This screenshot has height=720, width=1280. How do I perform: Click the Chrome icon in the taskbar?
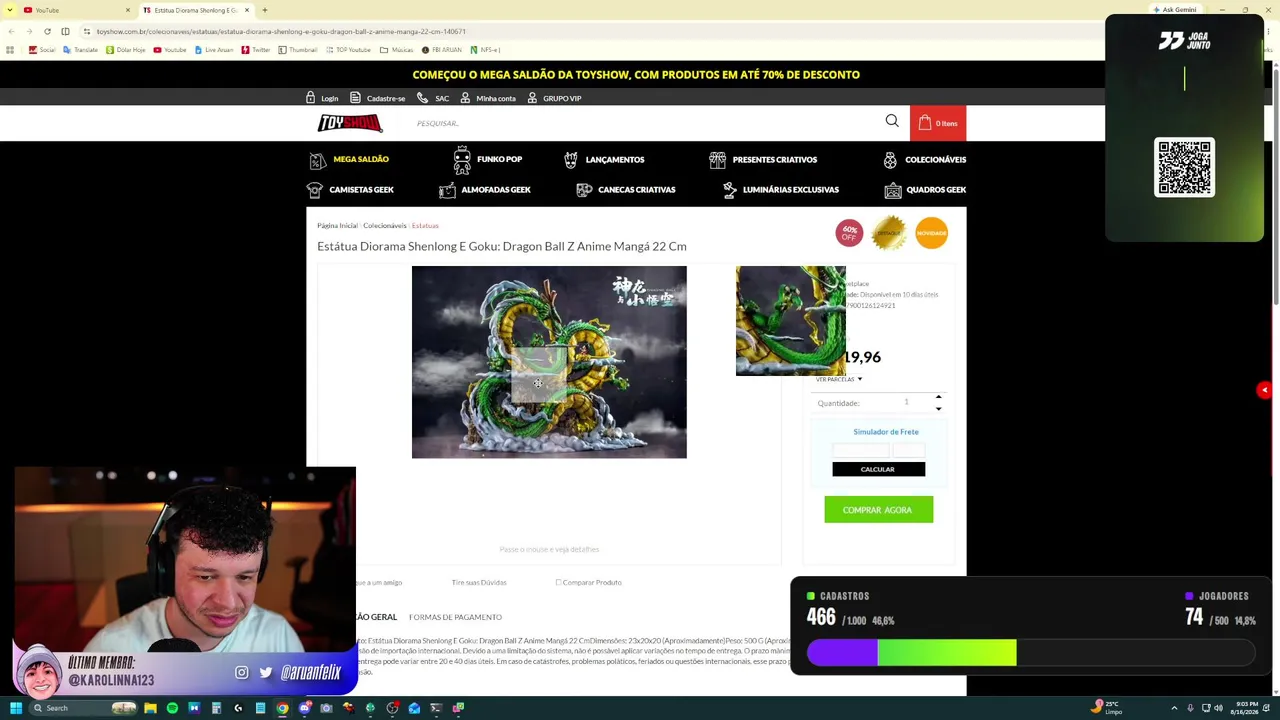(282, 708)
